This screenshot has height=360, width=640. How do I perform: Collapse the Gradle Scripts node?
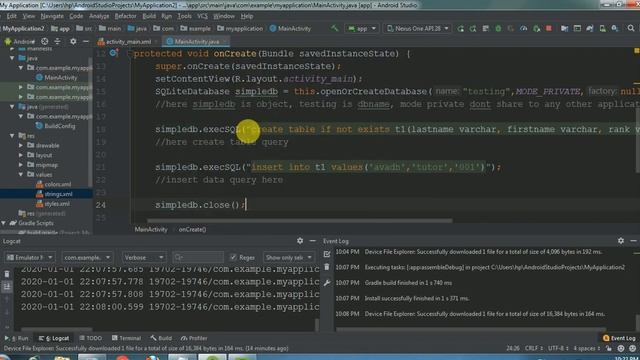[x=4, y=223]
